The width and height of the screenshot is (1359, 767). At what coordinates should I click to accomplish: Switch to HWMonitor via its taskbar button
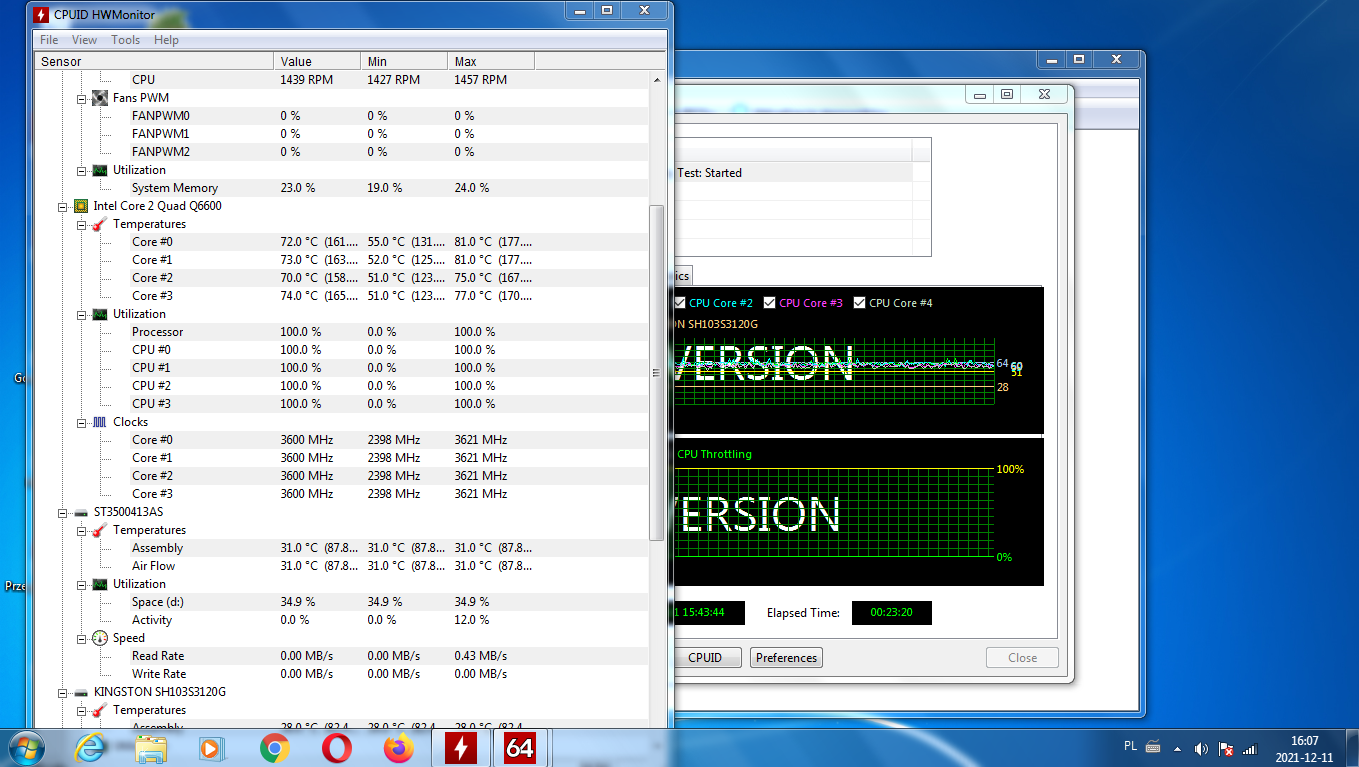[x=461, y=748]
